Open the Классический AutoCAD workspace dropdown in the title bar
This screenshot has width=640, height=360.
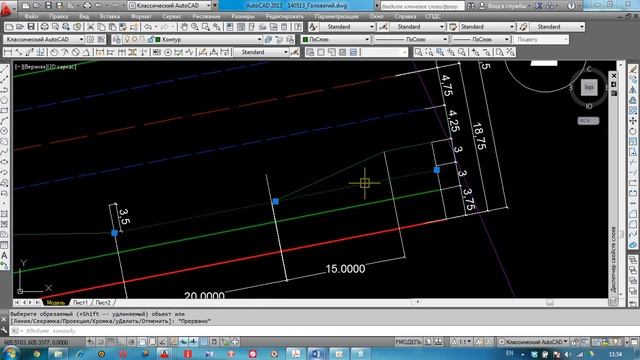[170, 6]
